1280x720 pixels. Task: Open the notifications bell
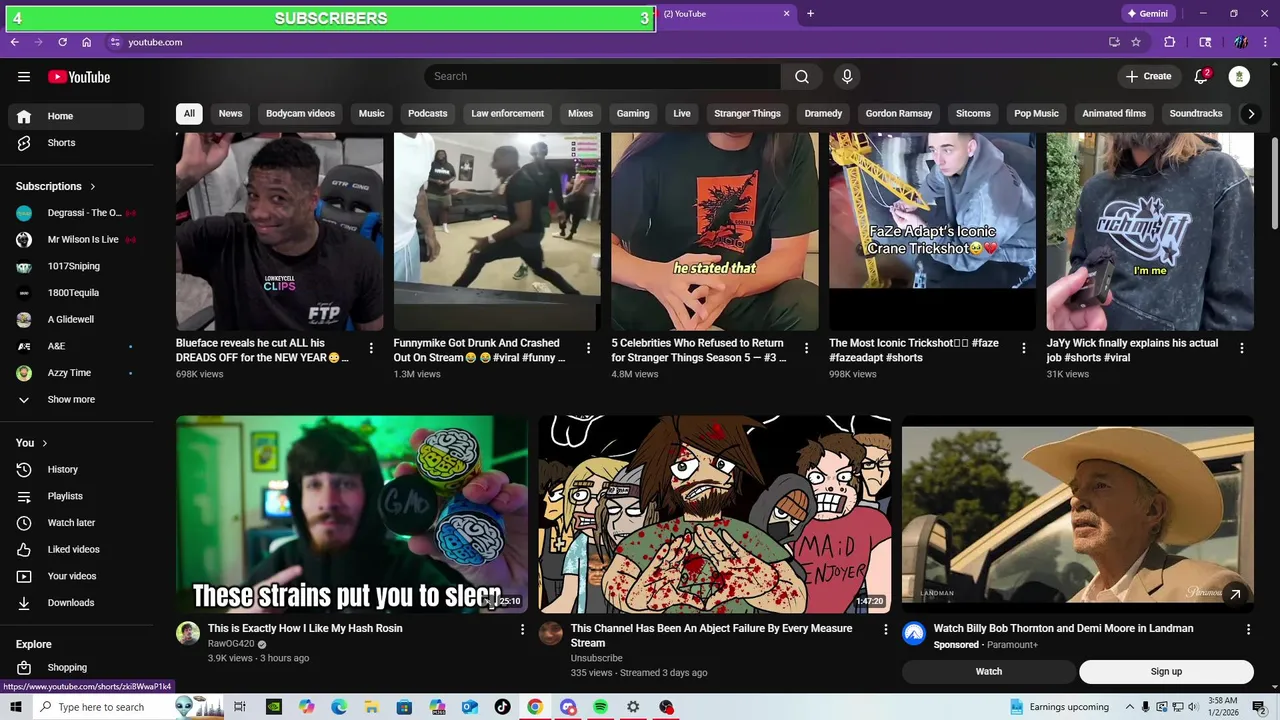[x=1201, y=77]
